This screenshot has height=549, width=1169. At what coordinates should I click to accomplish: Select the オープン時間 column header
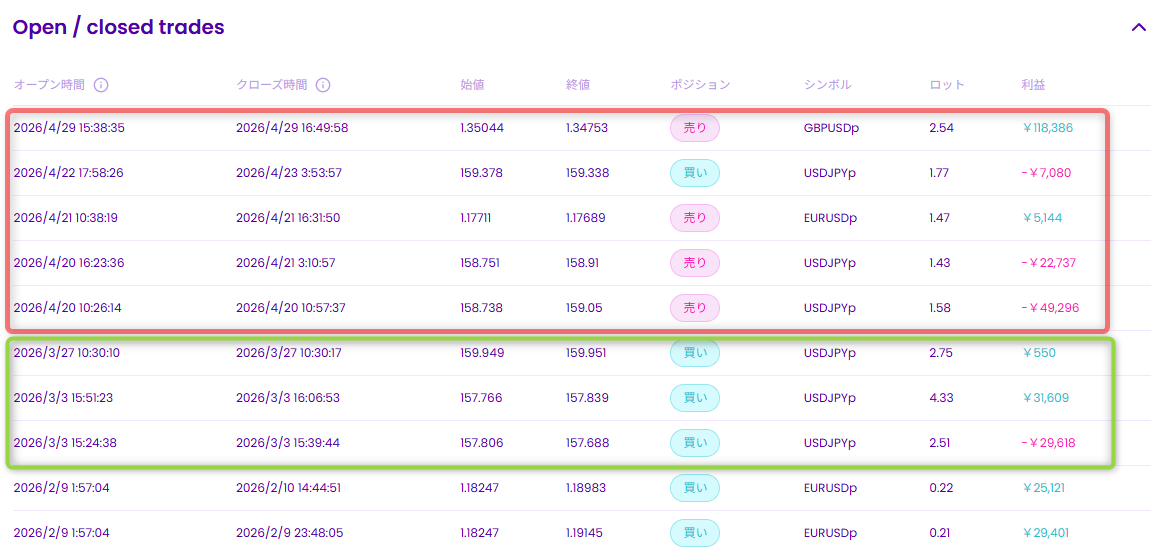point(49,85)
